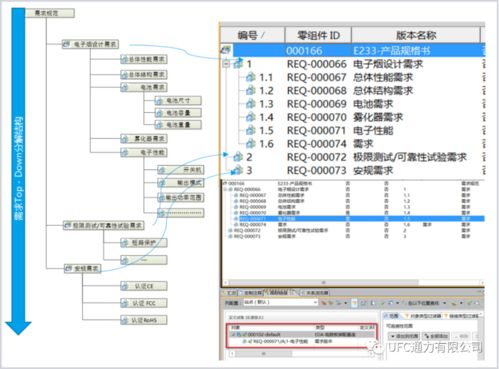
Task: Collapse the REQ-000066 node in the large tree
Action: (226, 64)
